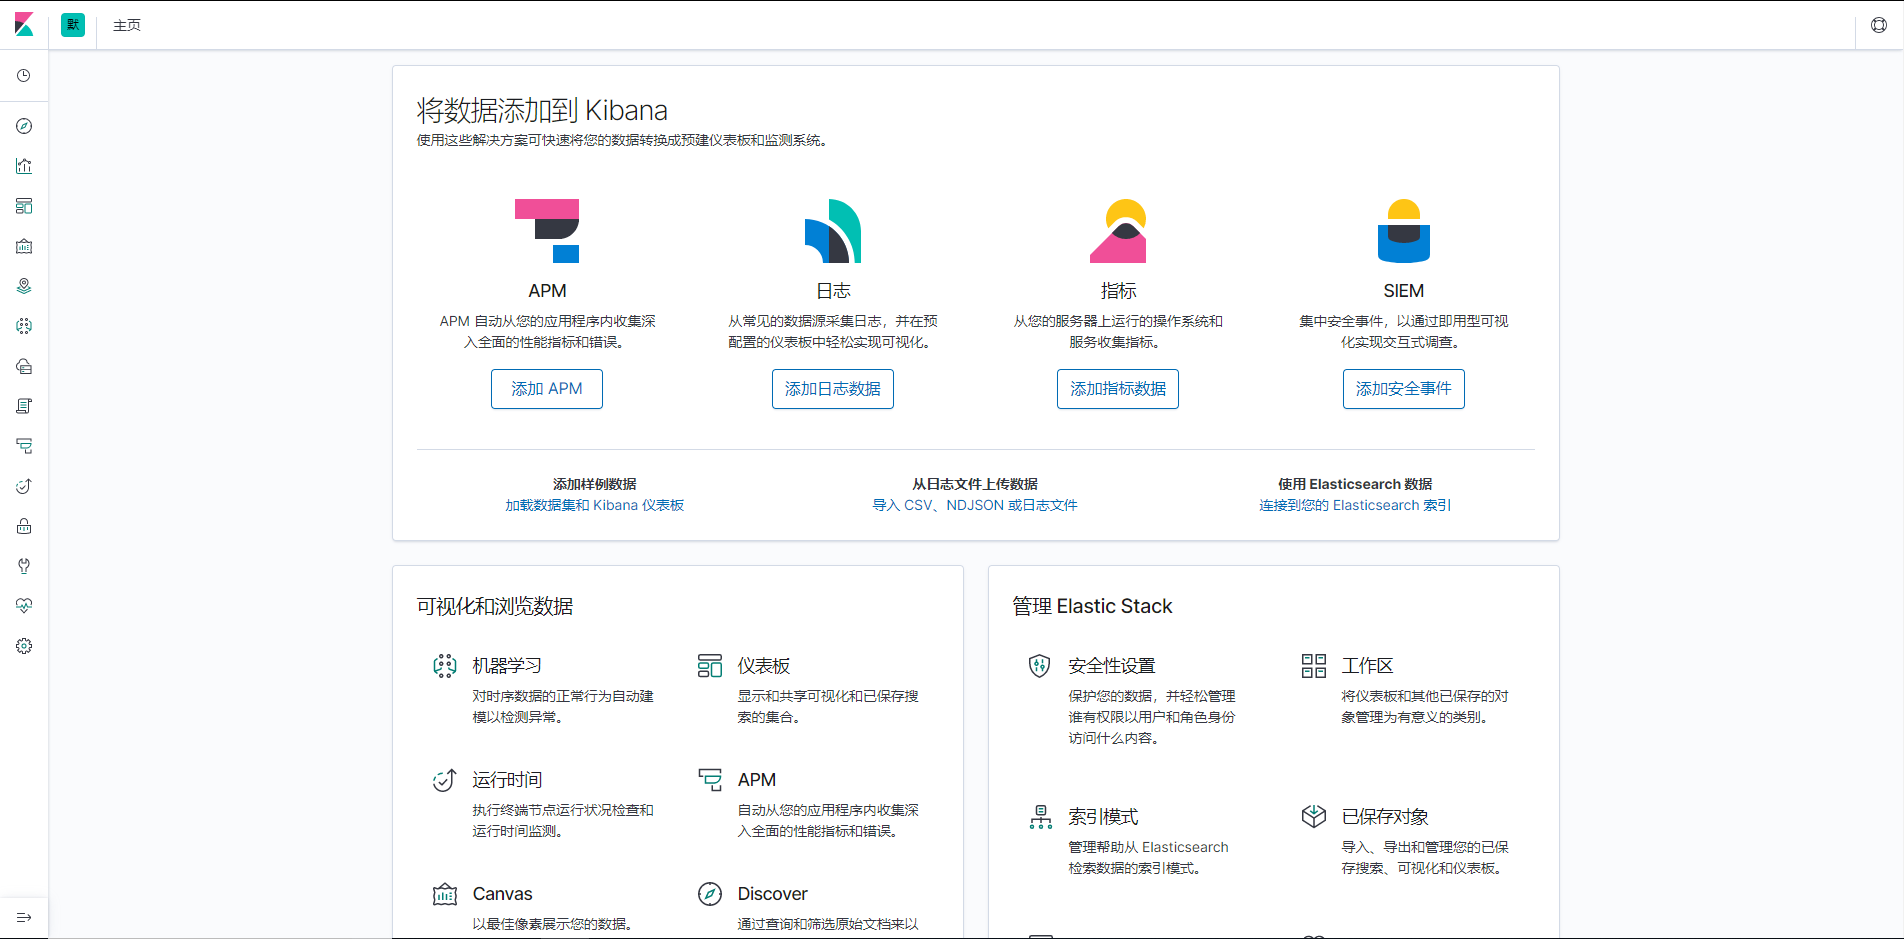
Task: Open 机器学习 in visualize section
Action: pyautogui.click(x=507, y=666)
